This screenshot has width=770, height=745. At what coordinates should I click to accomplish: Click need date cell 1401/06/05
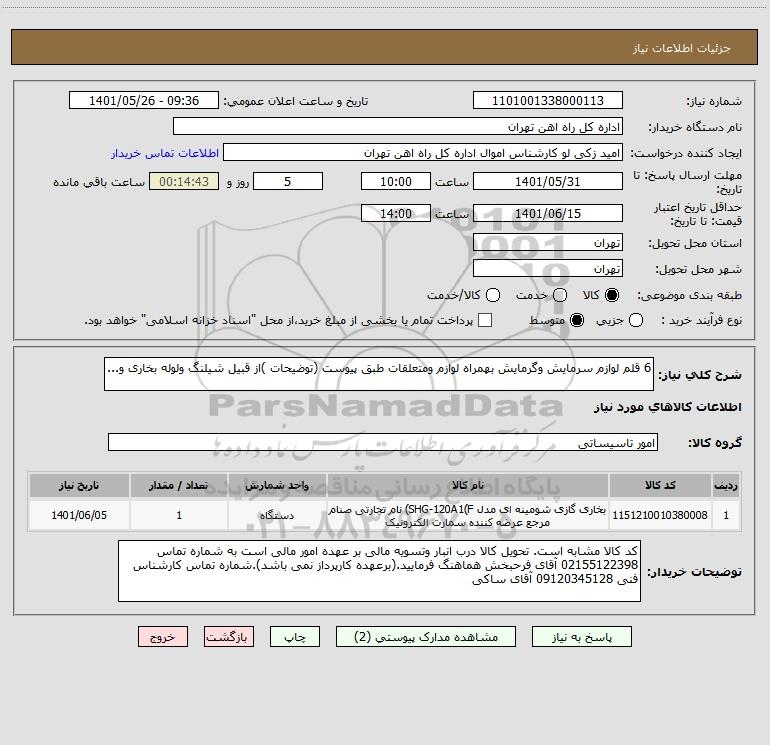(x=79, y=515)
